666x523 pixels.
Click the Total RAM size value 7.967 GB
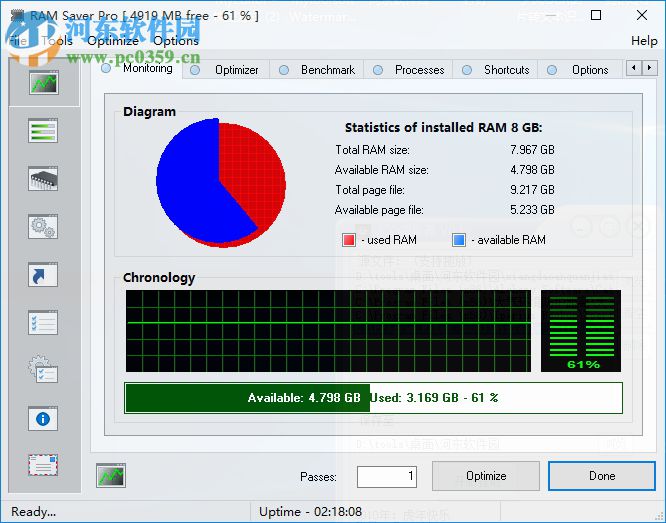(x=532, y=150)
